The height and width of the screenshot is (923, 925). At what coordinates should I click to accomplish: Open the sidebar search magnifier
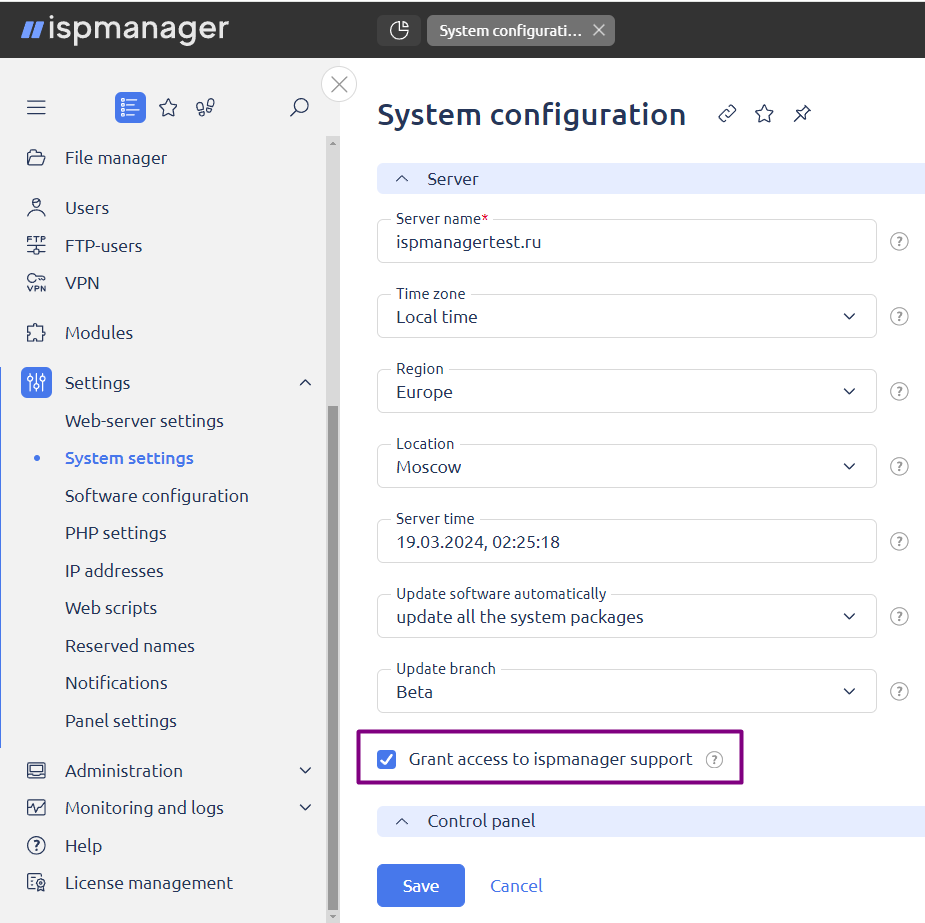click(x=299, y=107)
